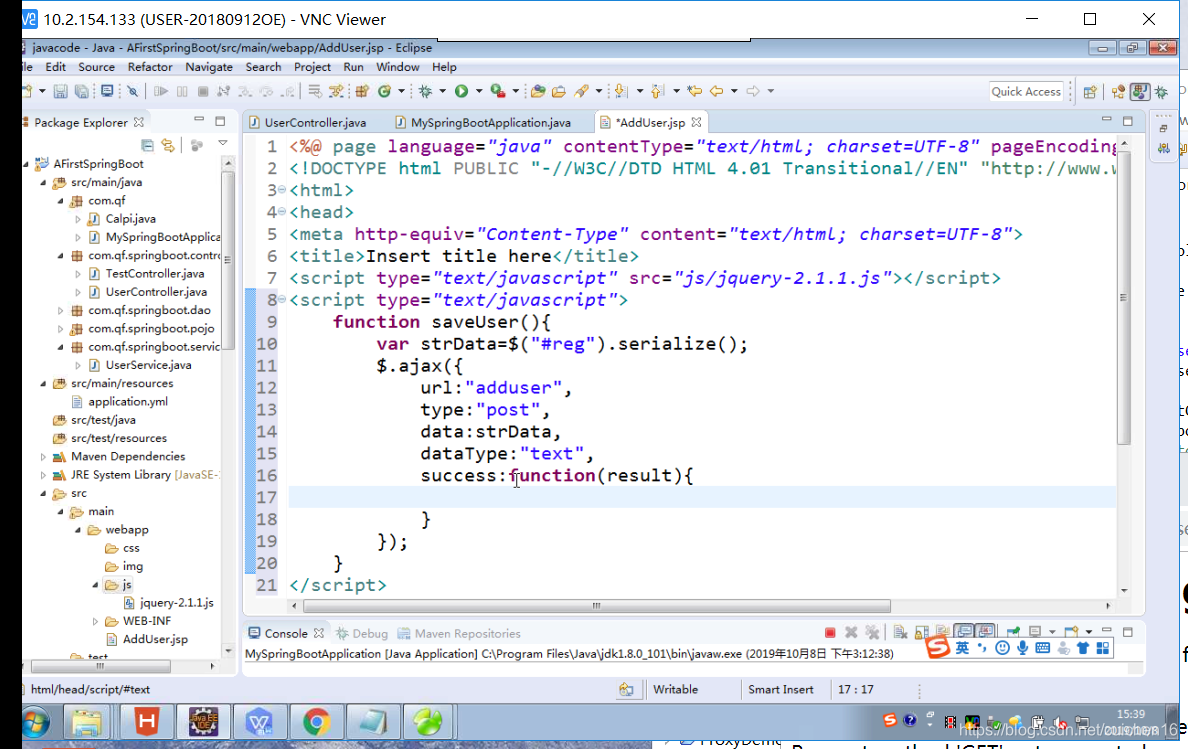Image resolution: width=1188 pixels, height=749 pixels.
Task: Click the Sogou emoji smiley icon
Action: click(x=1002, y=648)
